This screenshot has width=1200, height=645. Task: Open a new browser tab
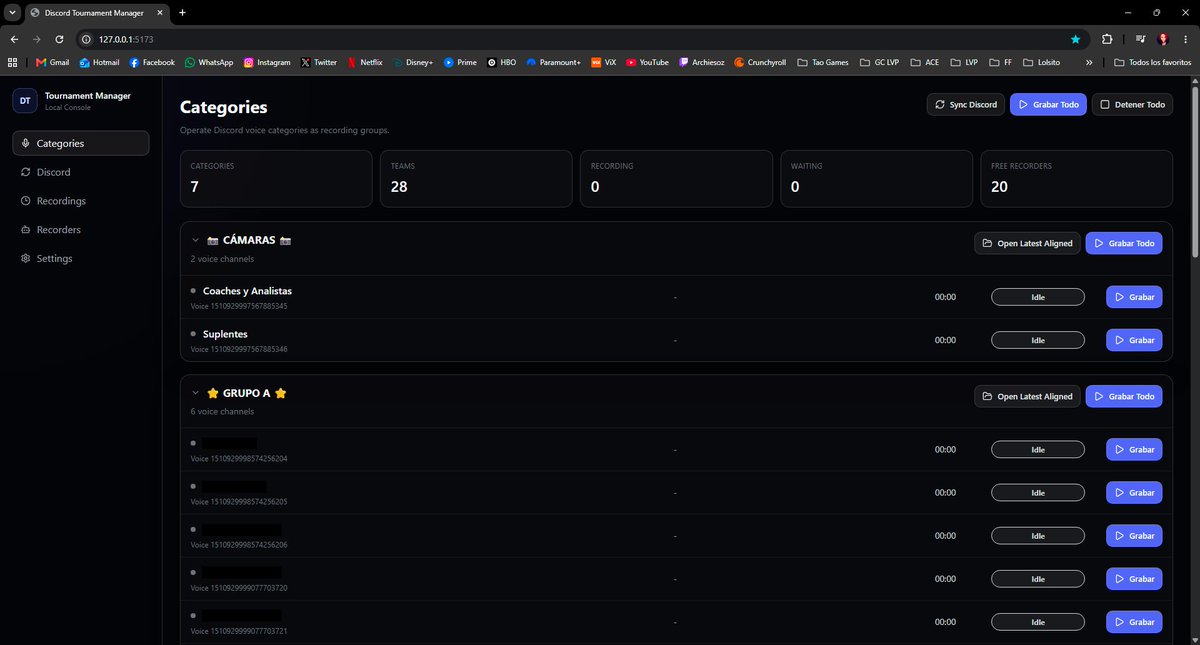182,12
